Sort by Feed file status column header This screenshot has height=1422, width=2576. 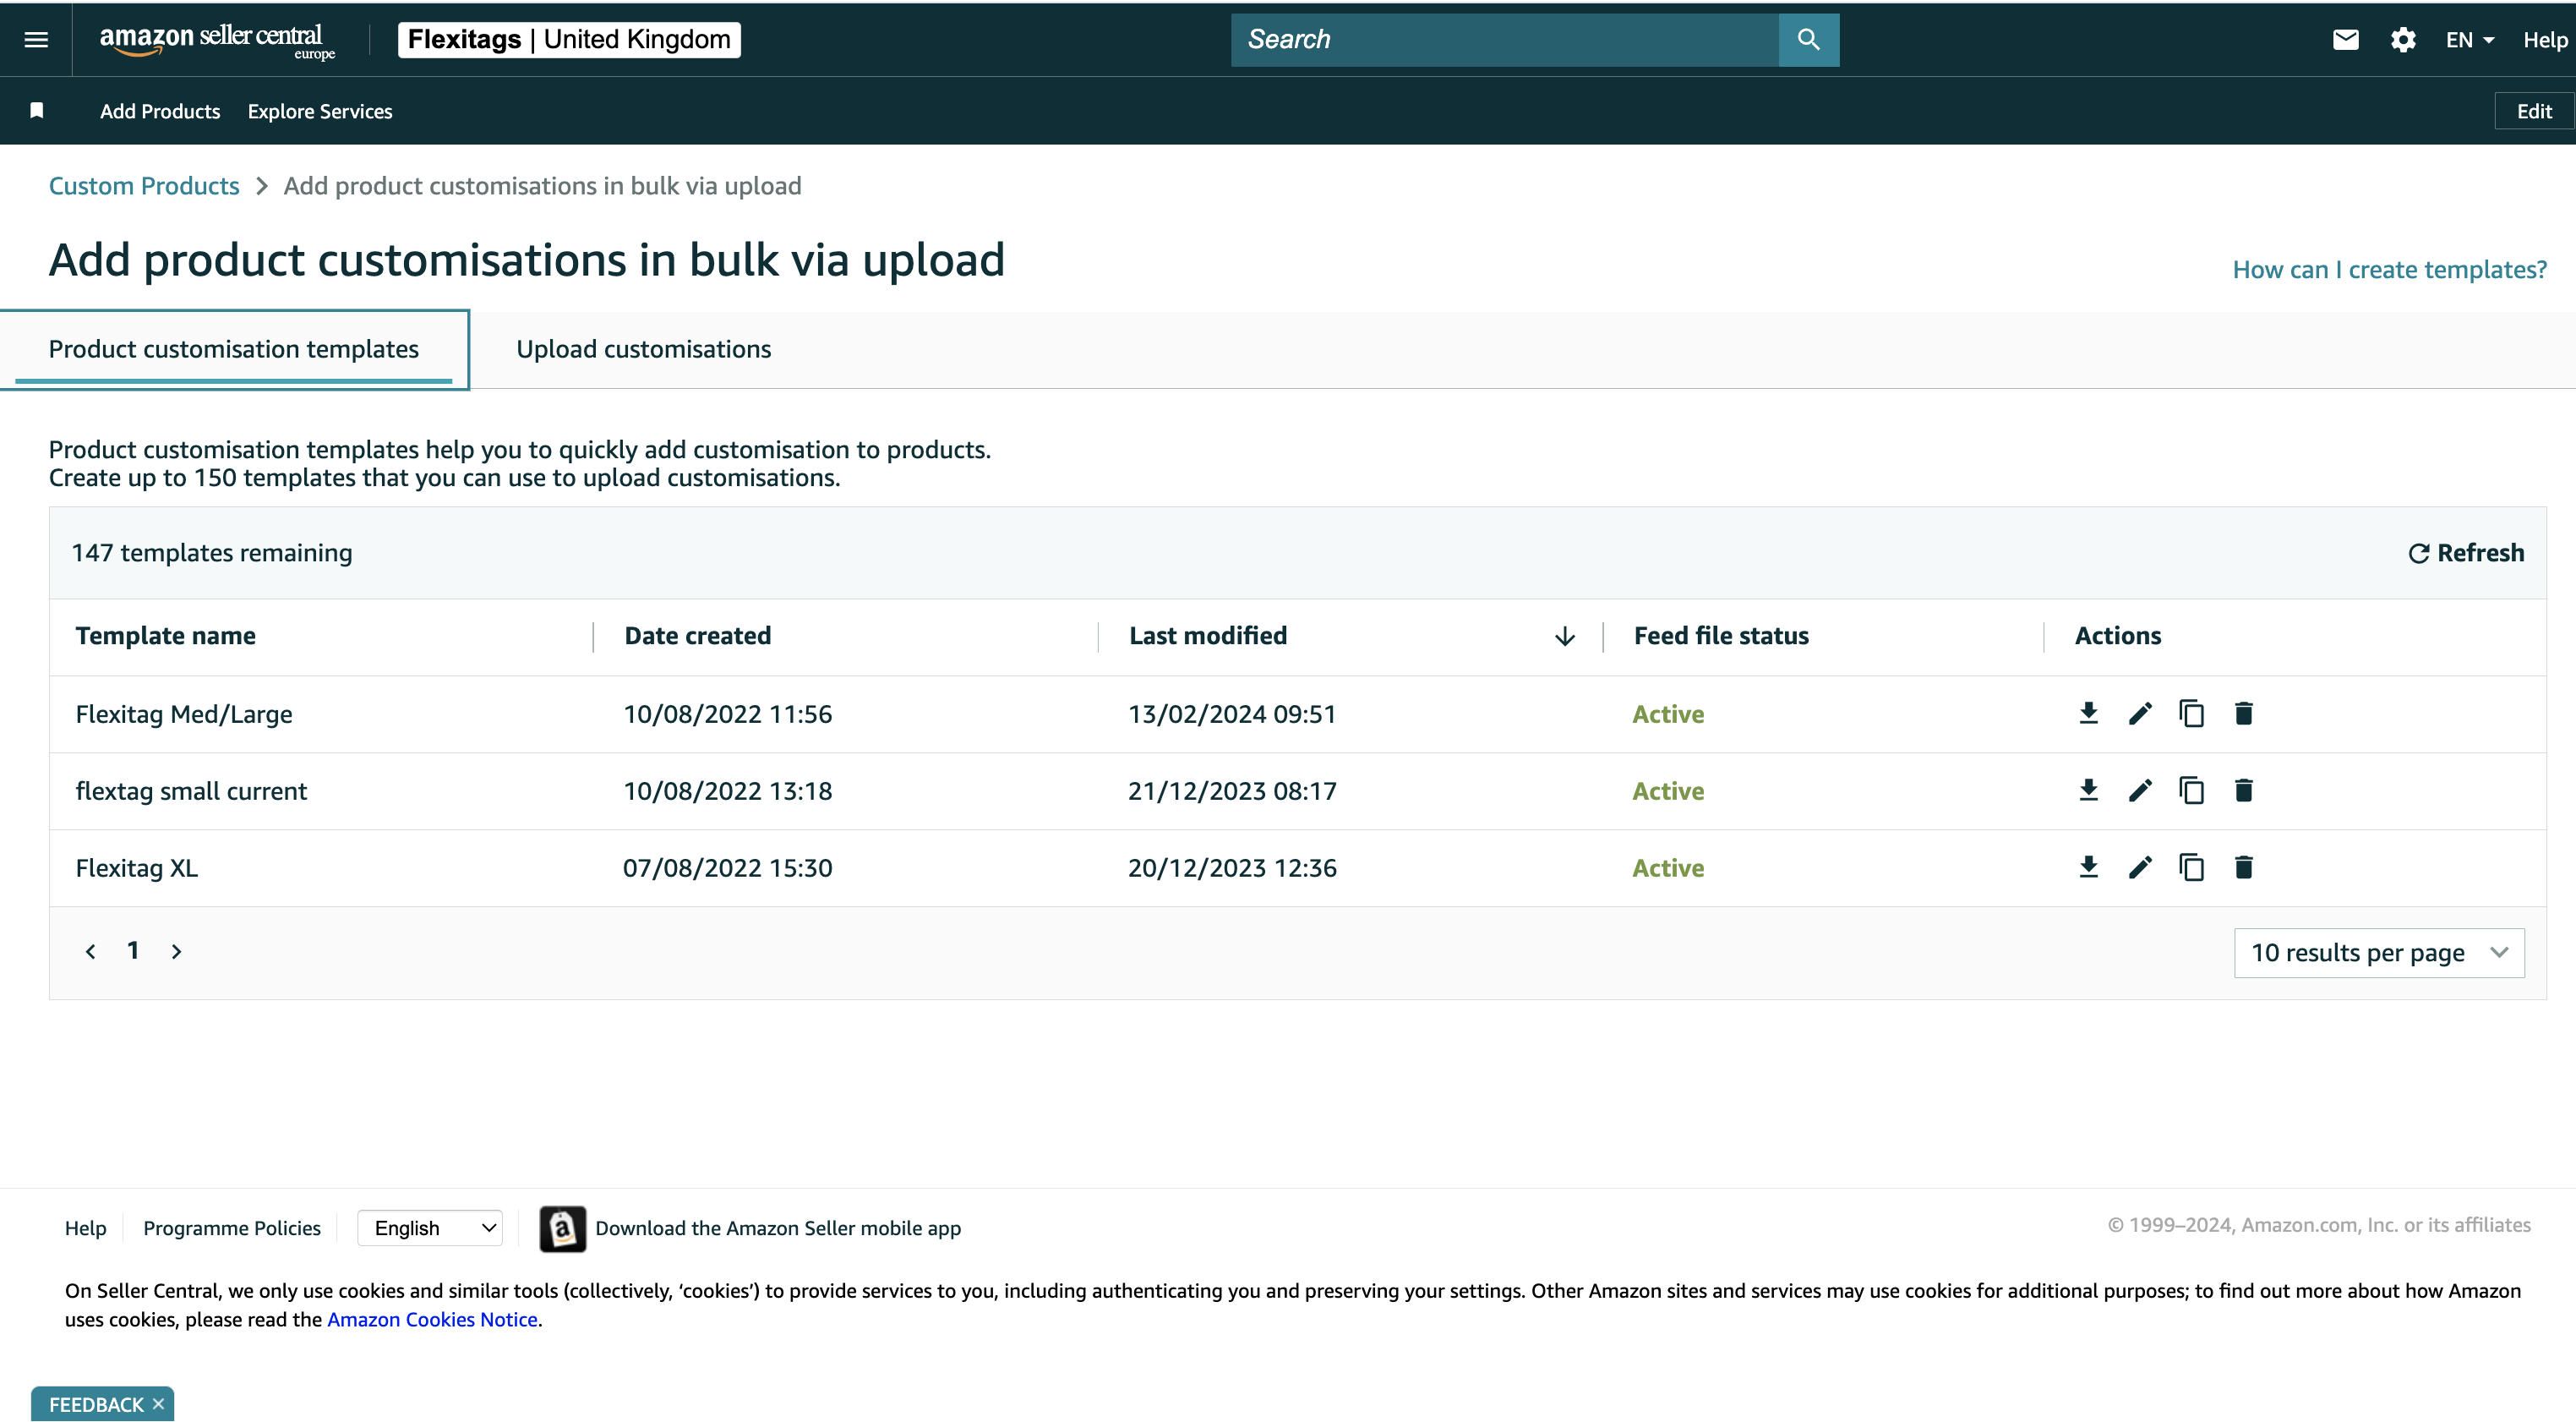[x=1721, y=636]
